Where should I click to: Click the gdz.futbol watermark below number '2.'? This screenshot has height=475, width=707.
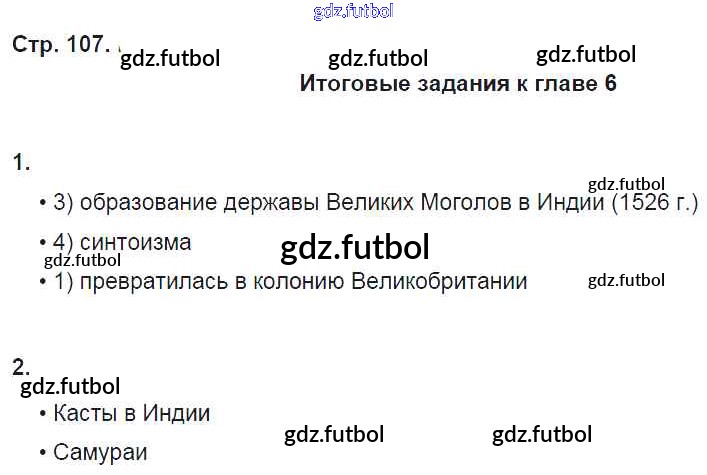point(70,386)
